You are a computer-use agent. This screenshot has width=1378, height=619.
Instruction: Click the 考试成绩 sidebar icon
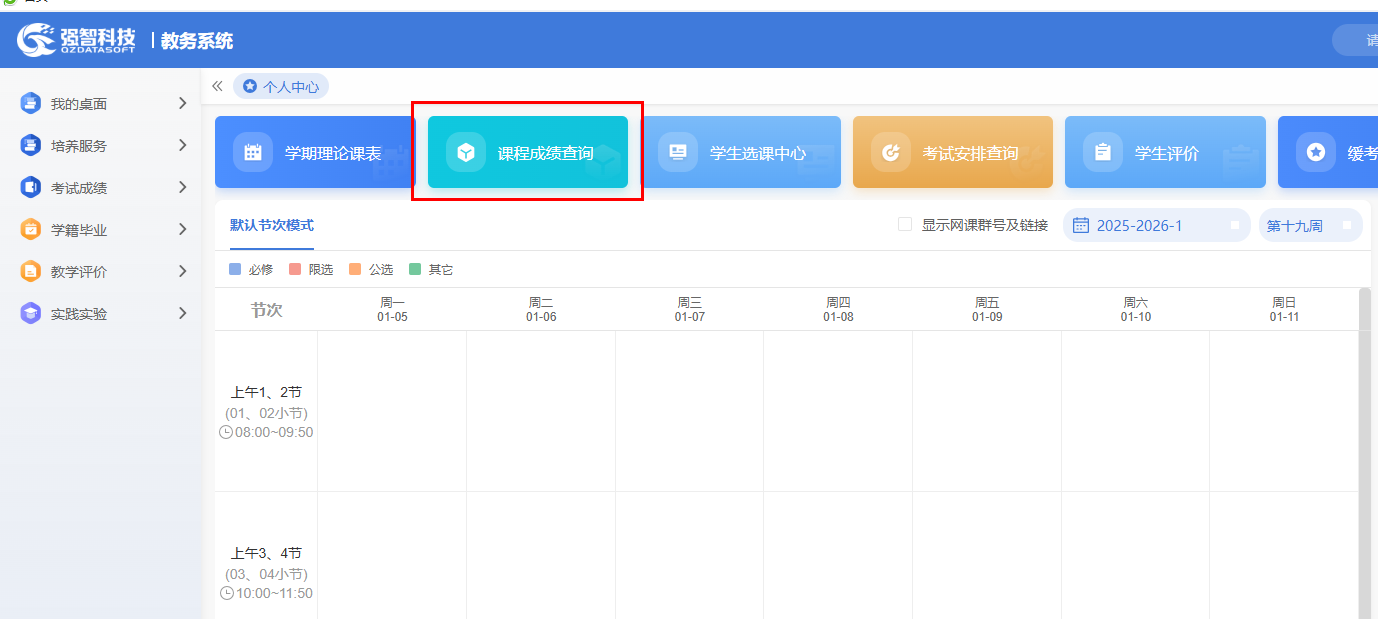pos(31,187)
